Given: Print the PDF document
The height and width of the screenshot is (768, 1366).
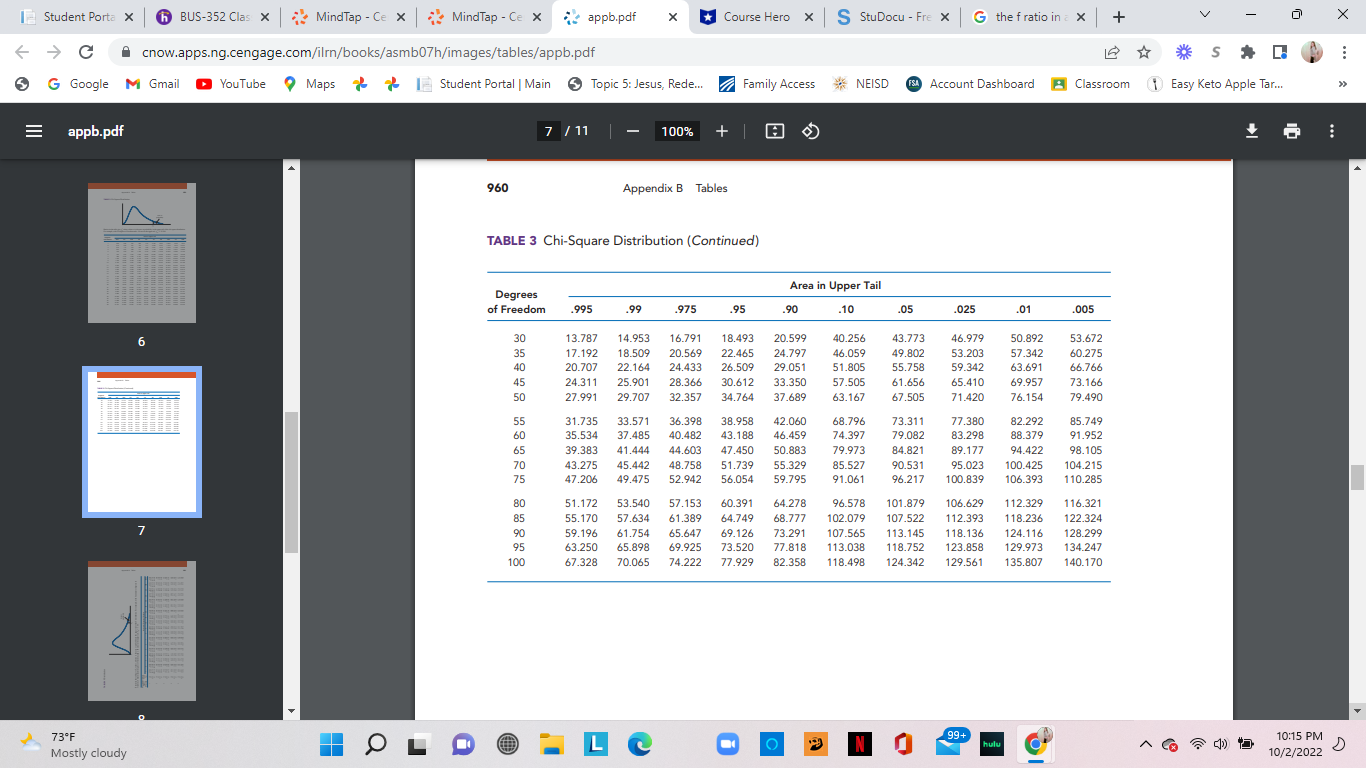Looking at the screenshot, I should pyautogui.click(x=1292, y=131).
